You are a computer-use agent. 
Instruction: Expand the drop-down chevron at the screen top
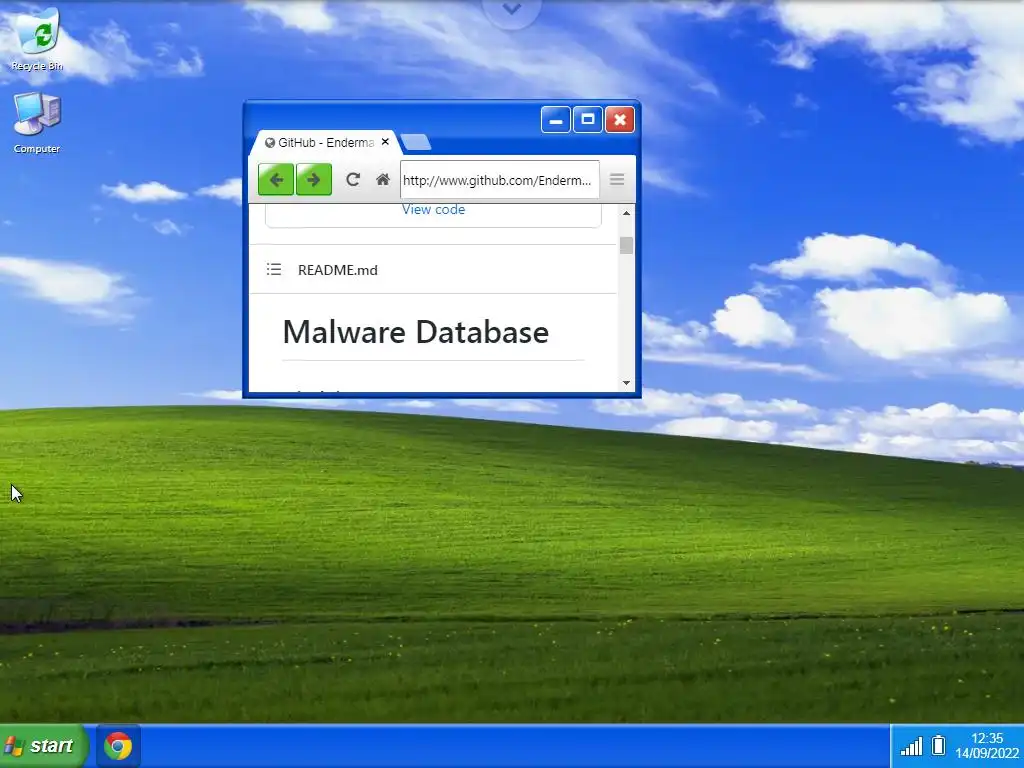point(511,10)
